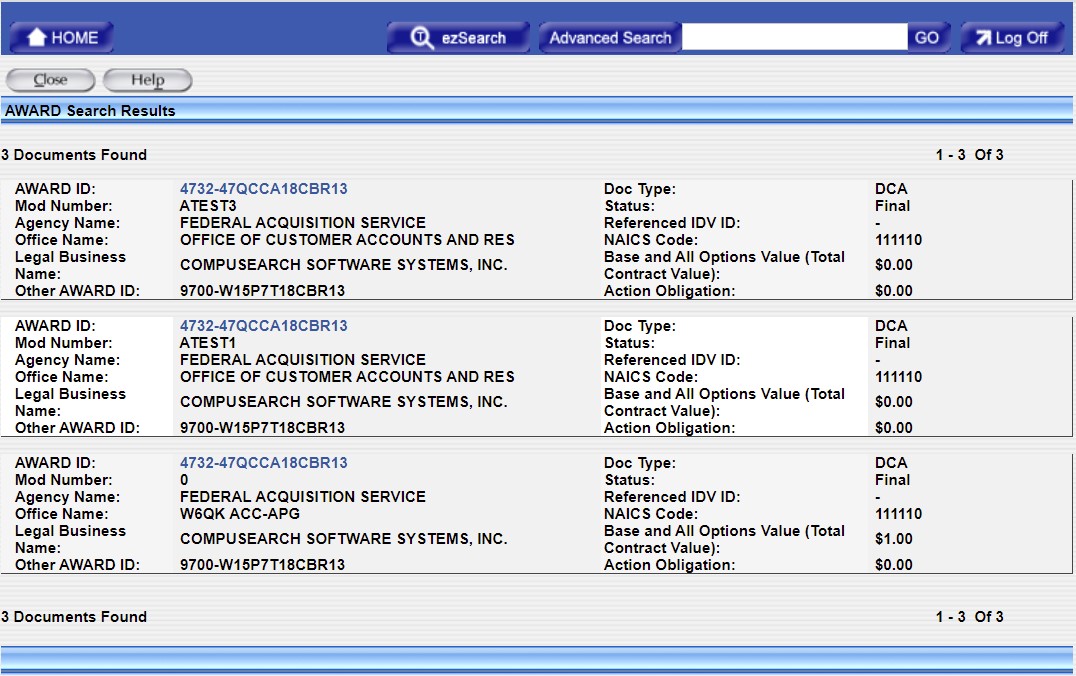The height and width of the screenshot is (676, 1076).
Task: Open Advanced Search
Action: click(610, 38)
